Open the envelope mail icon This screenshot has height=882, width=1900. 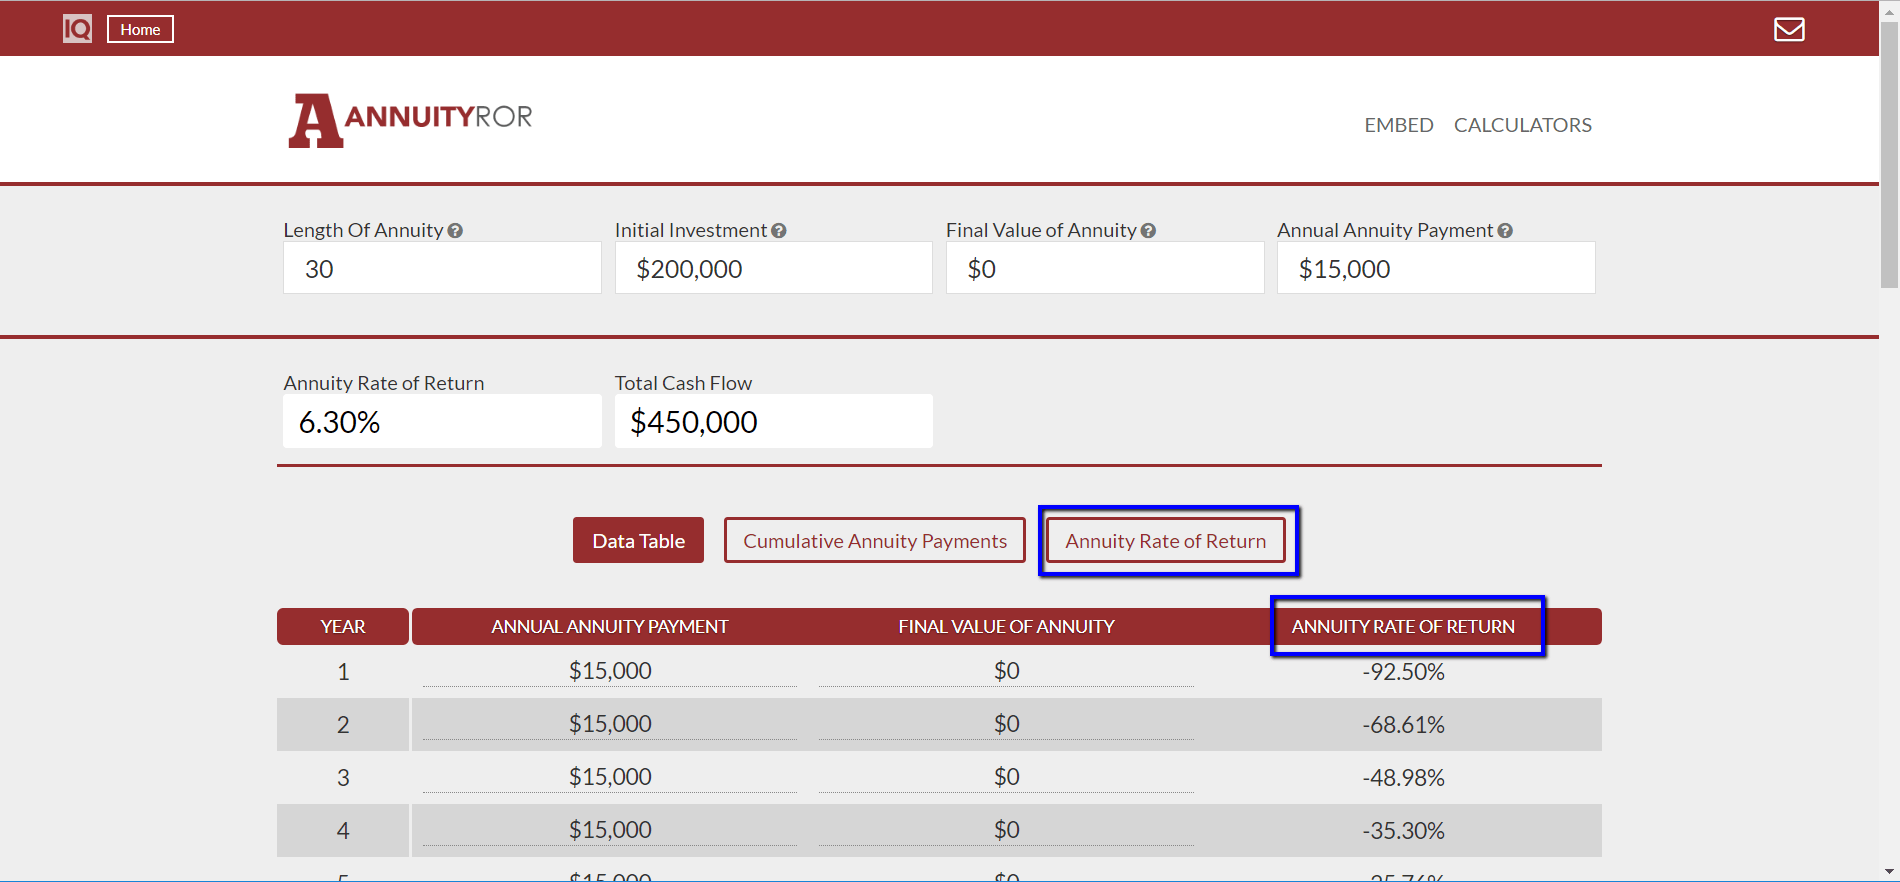(x=1789, y=29)
